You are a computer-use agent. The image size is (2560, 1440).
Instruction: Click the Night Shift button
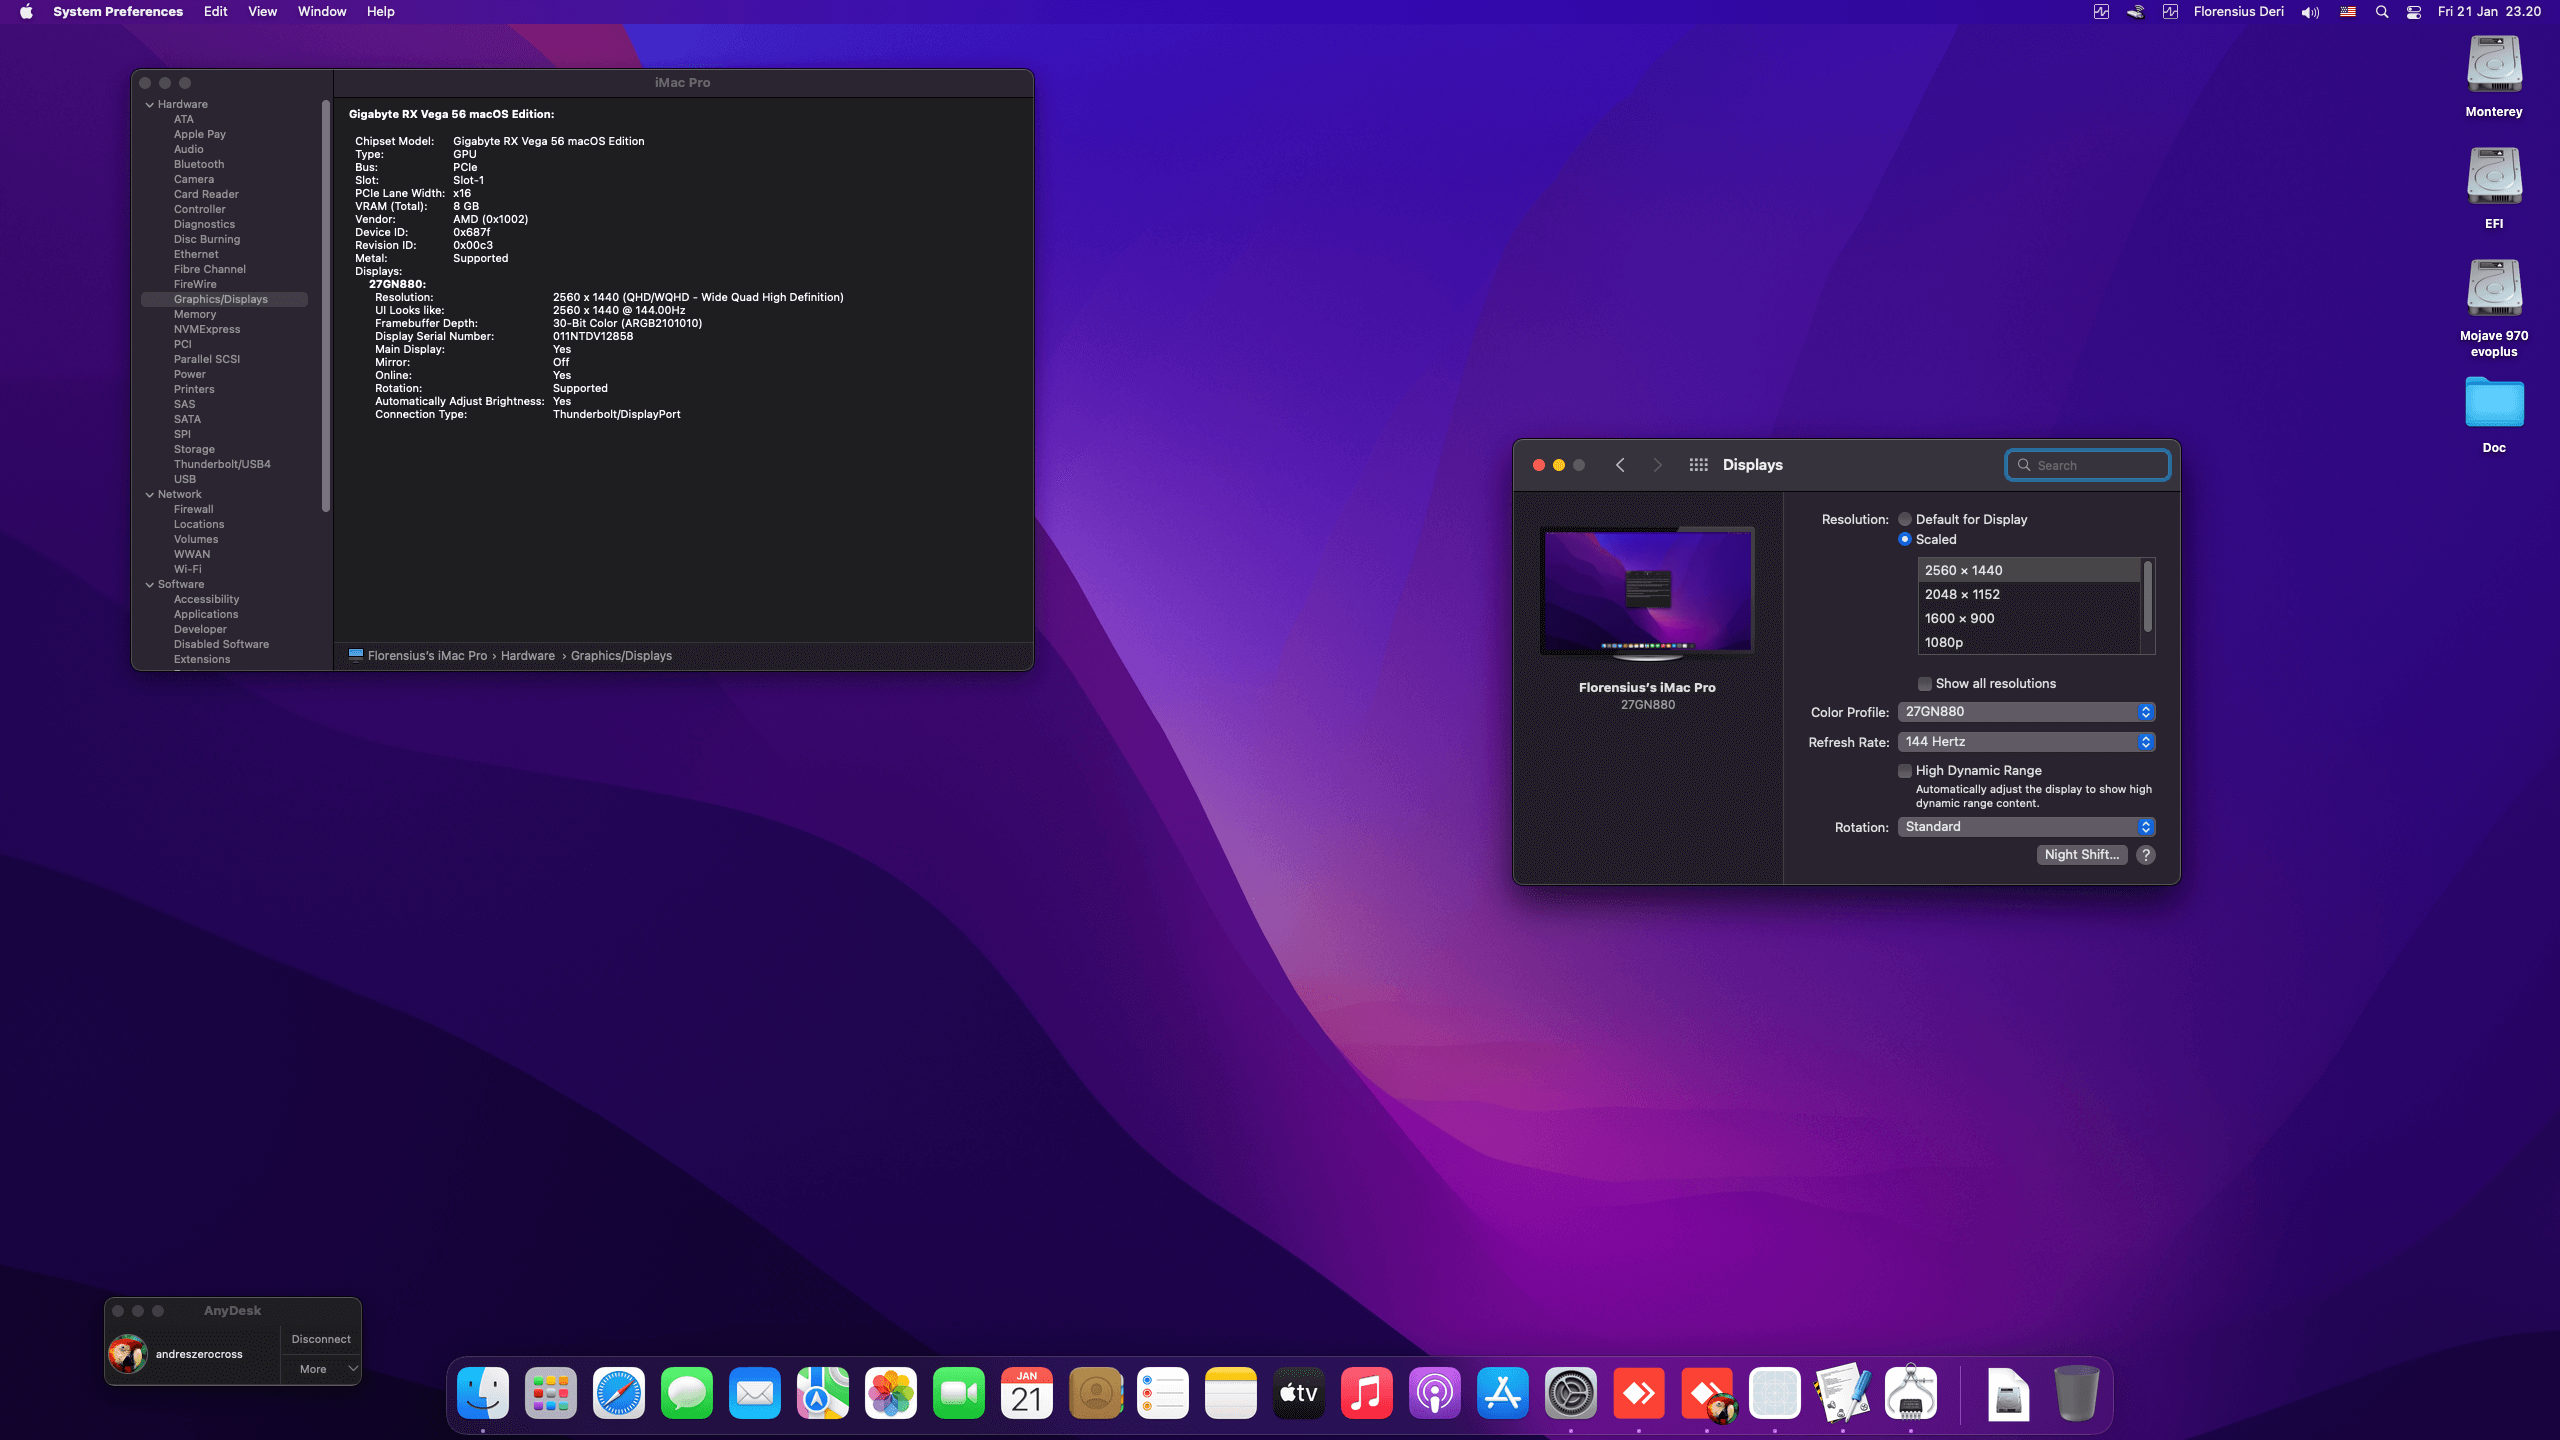click(x=2081, y=854)
